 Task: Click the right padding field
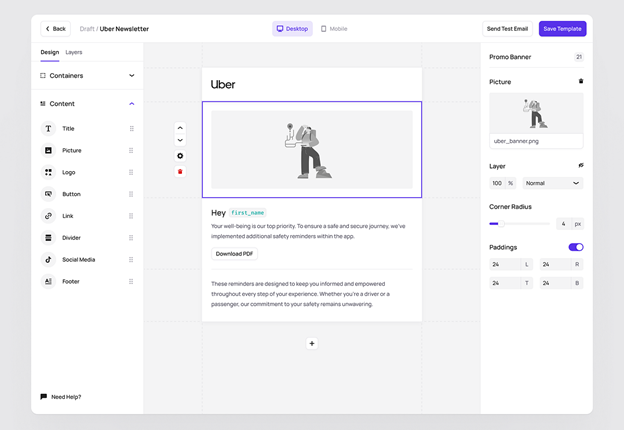tap(562, 264)
